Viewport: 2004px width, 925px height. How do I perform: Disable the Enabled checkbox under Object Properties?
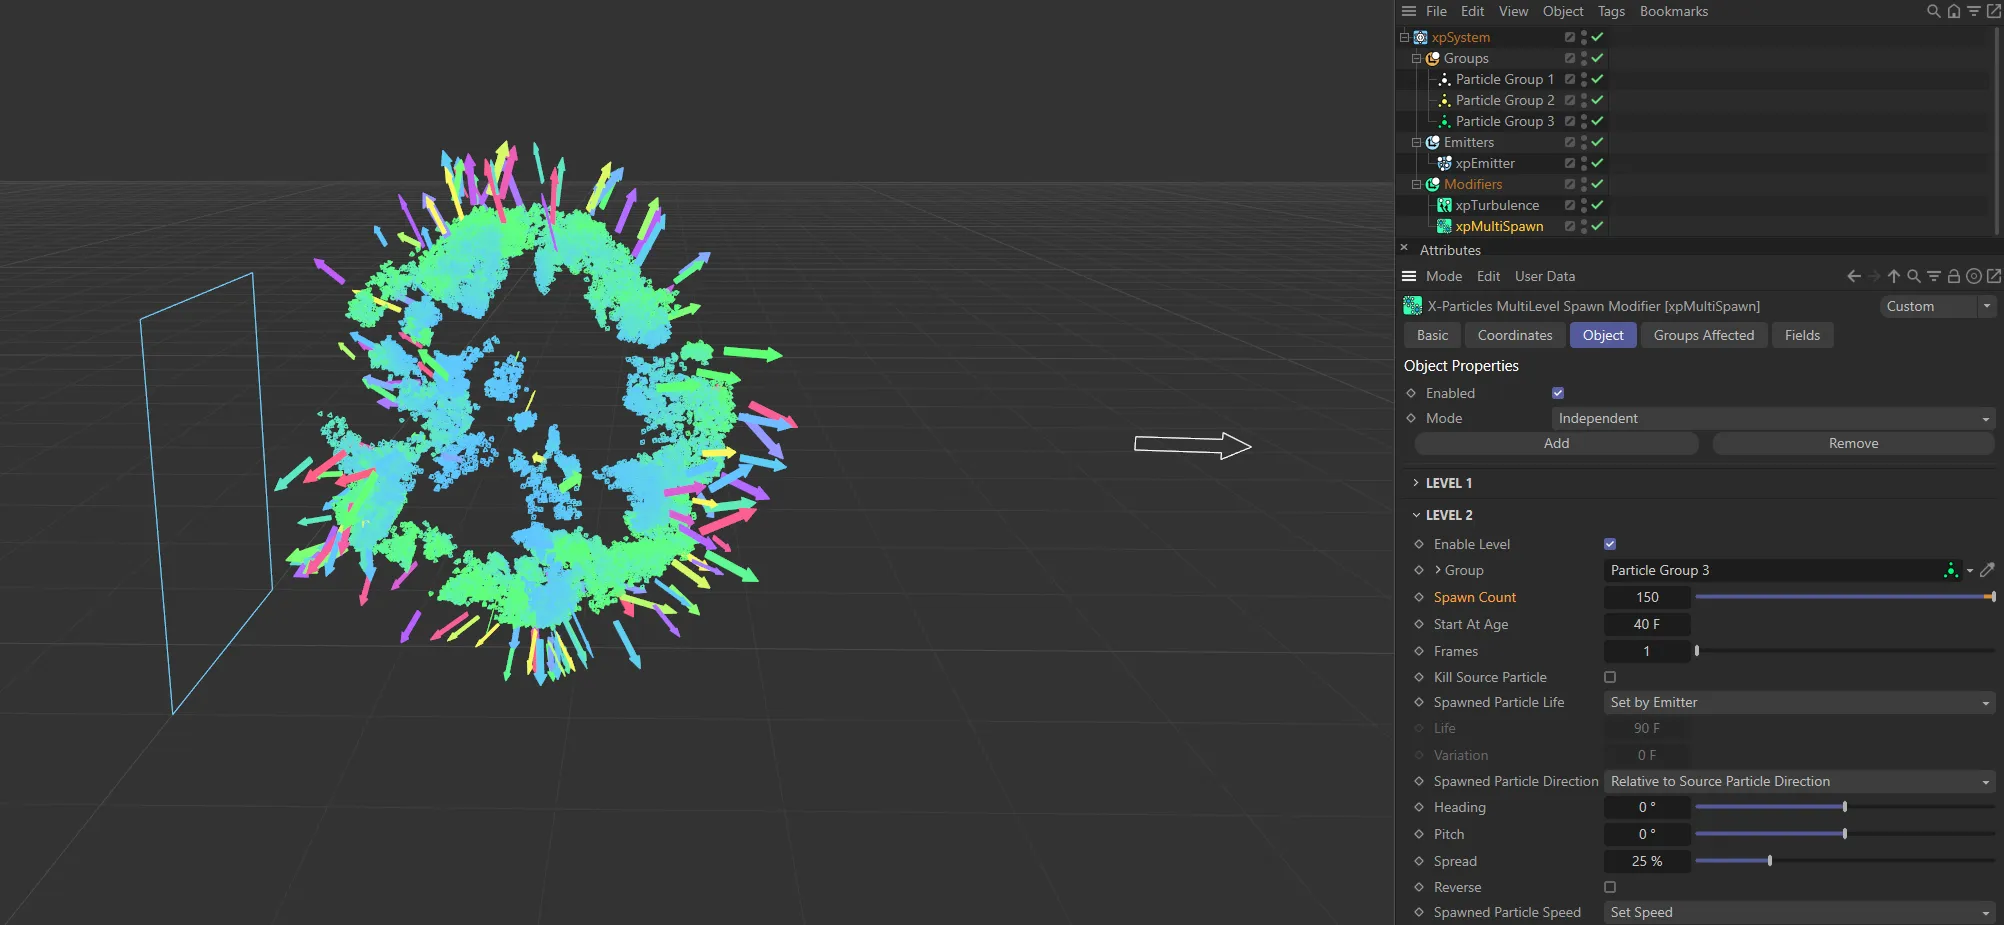point(1557,392)
